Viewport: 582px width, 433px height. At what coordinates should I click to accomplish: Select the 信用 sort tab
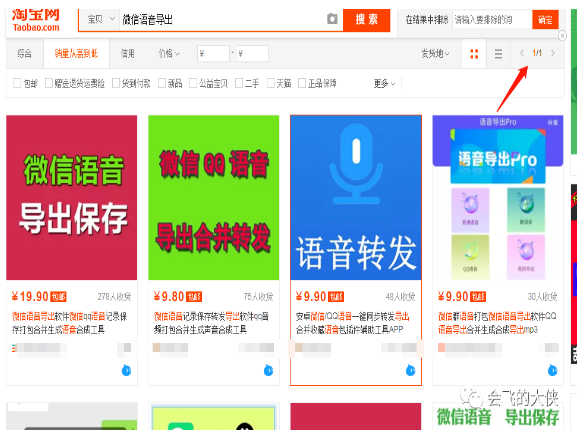coord(127,54)
